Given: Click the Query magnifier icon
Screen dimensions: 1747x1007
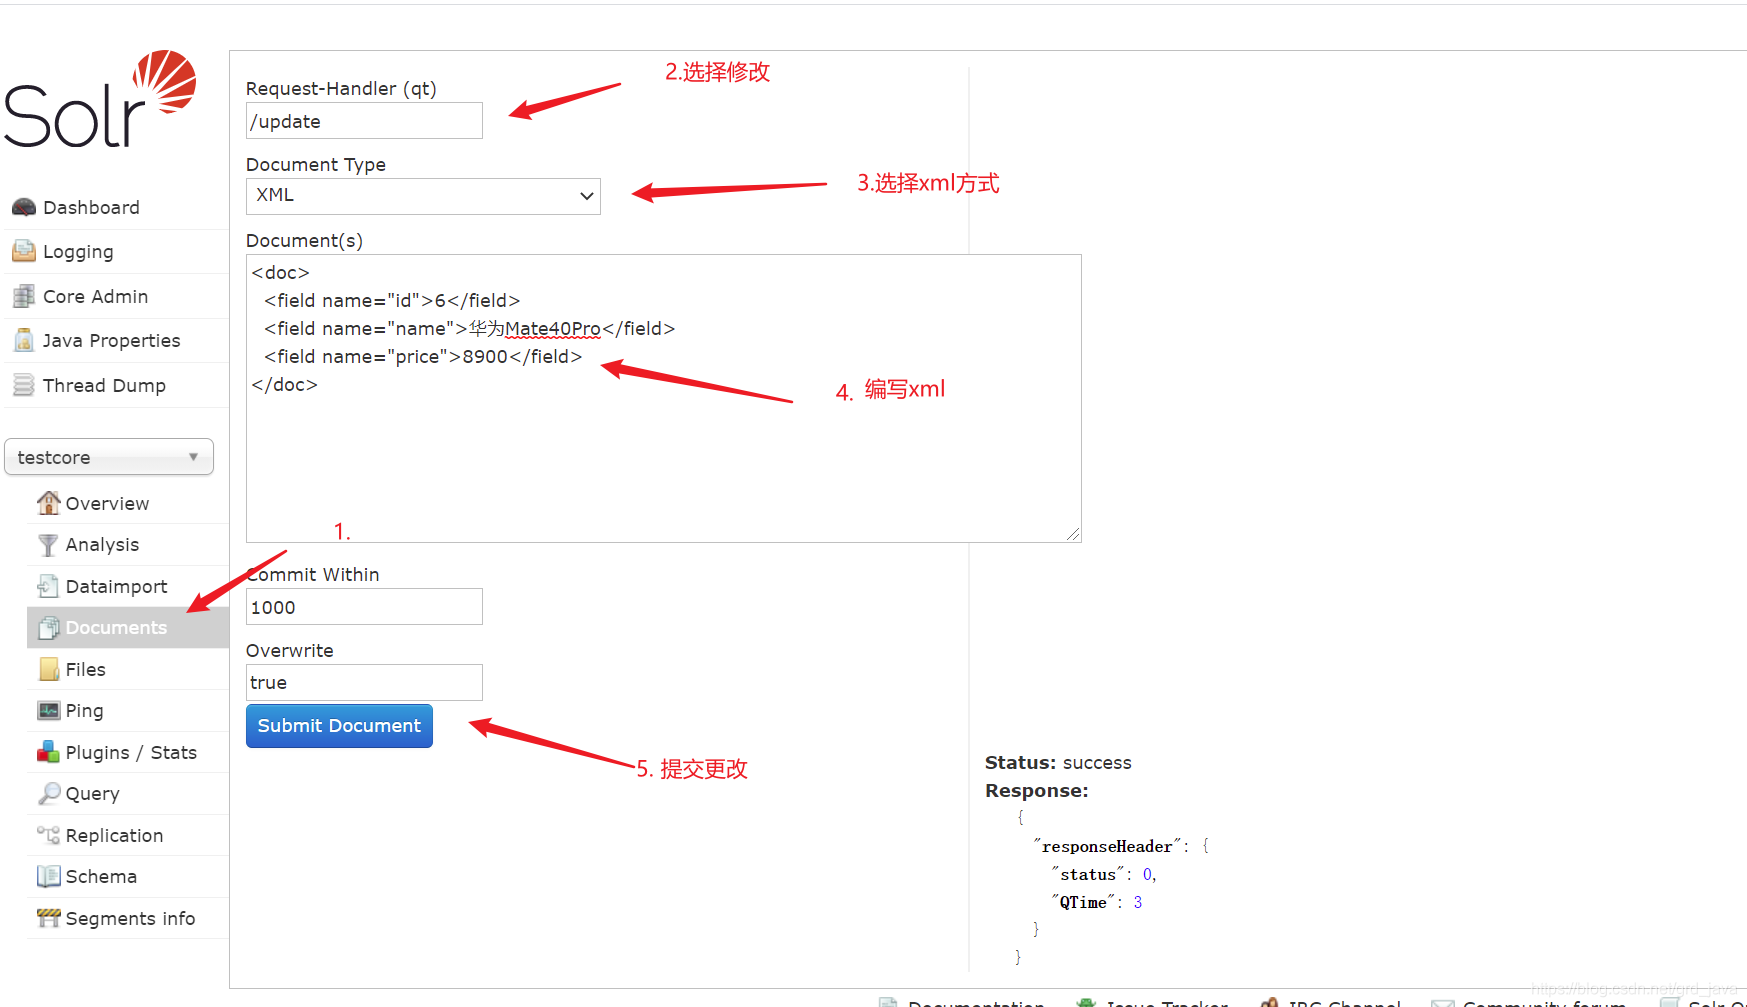Looking at the screenshot, I should coord(48,793).
